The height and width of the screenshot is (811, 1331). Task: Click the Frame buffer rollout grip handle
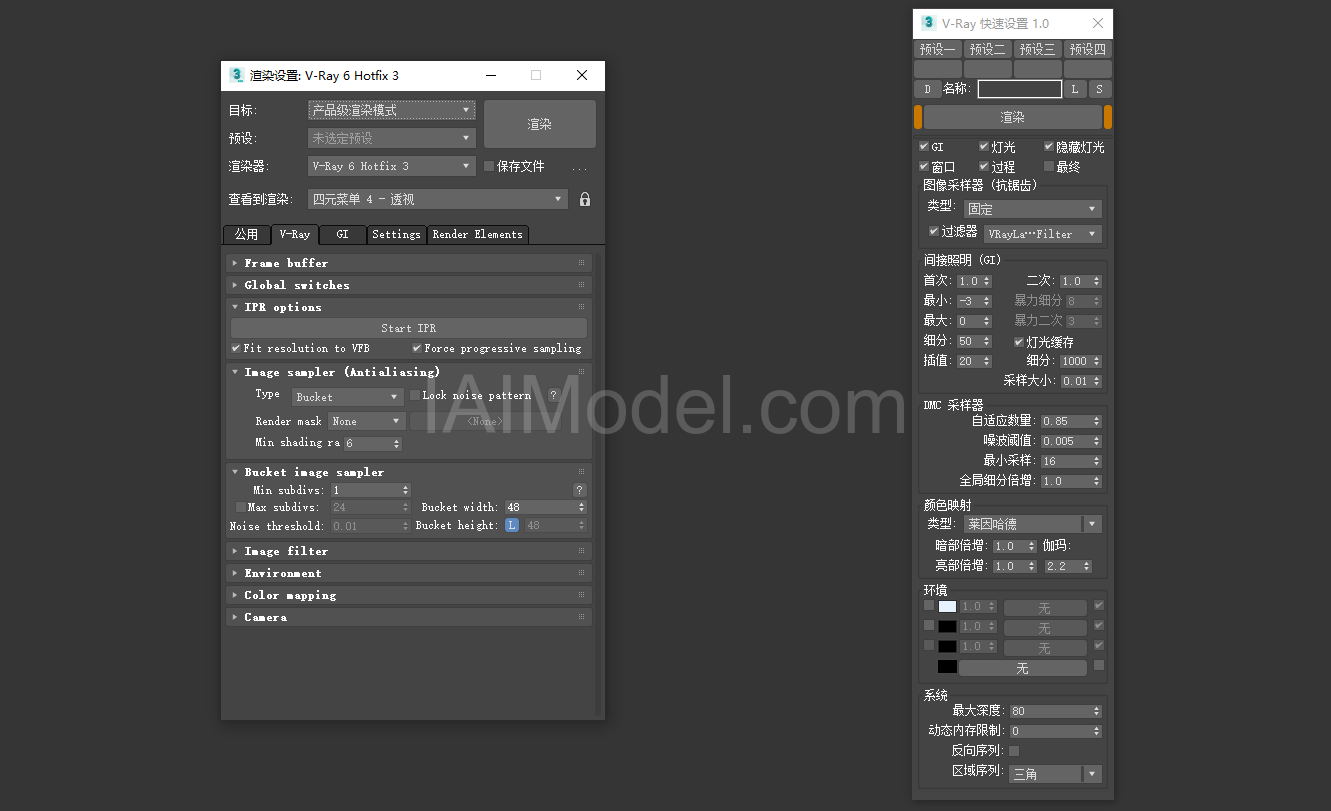pyautogui.click(x=581, y=263)
